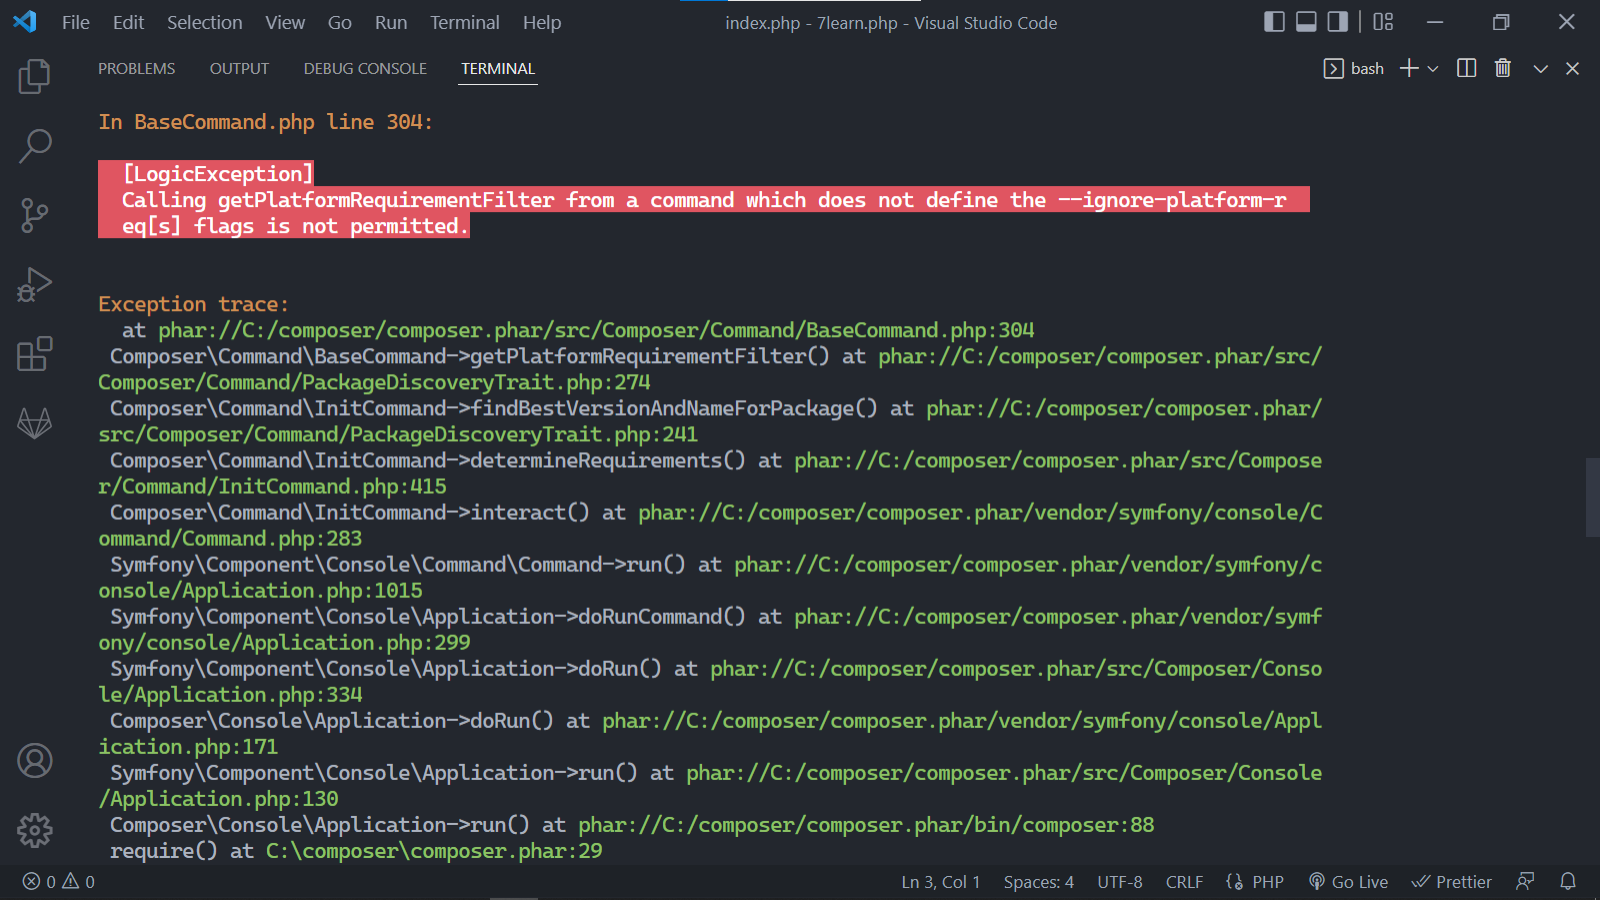Open BaseCommand.php:304 link in exception trace
Screen dimensions: 1600x900
tap(596, 330)
